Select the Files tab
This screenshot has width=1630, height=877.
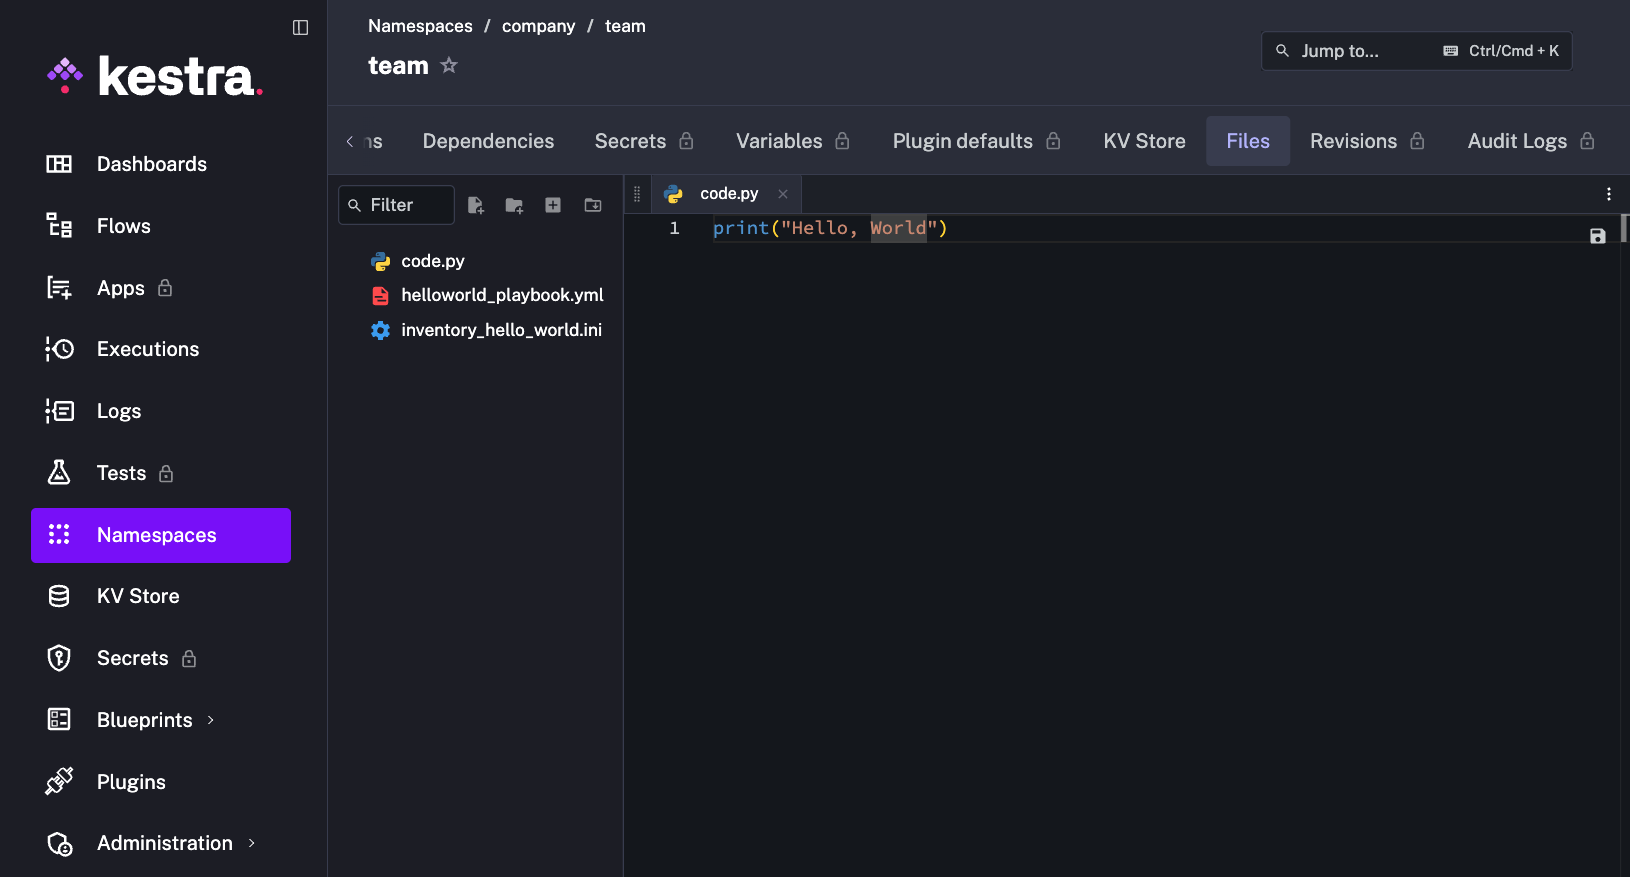point(1248,141)
